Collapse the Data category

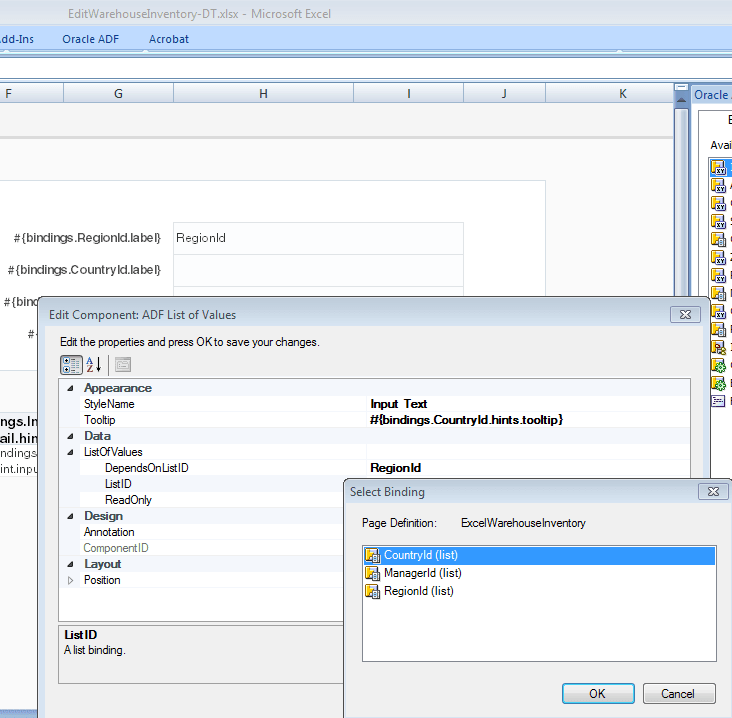click(70, 436)
